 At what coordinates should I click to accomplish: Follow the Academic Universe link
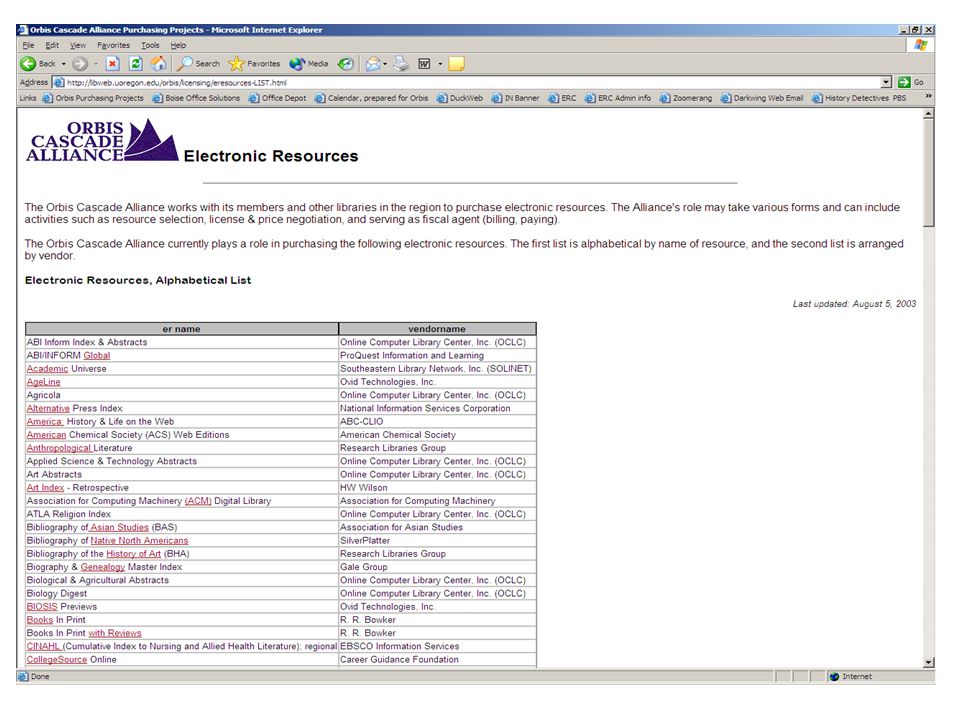click(x=47, y=369)
